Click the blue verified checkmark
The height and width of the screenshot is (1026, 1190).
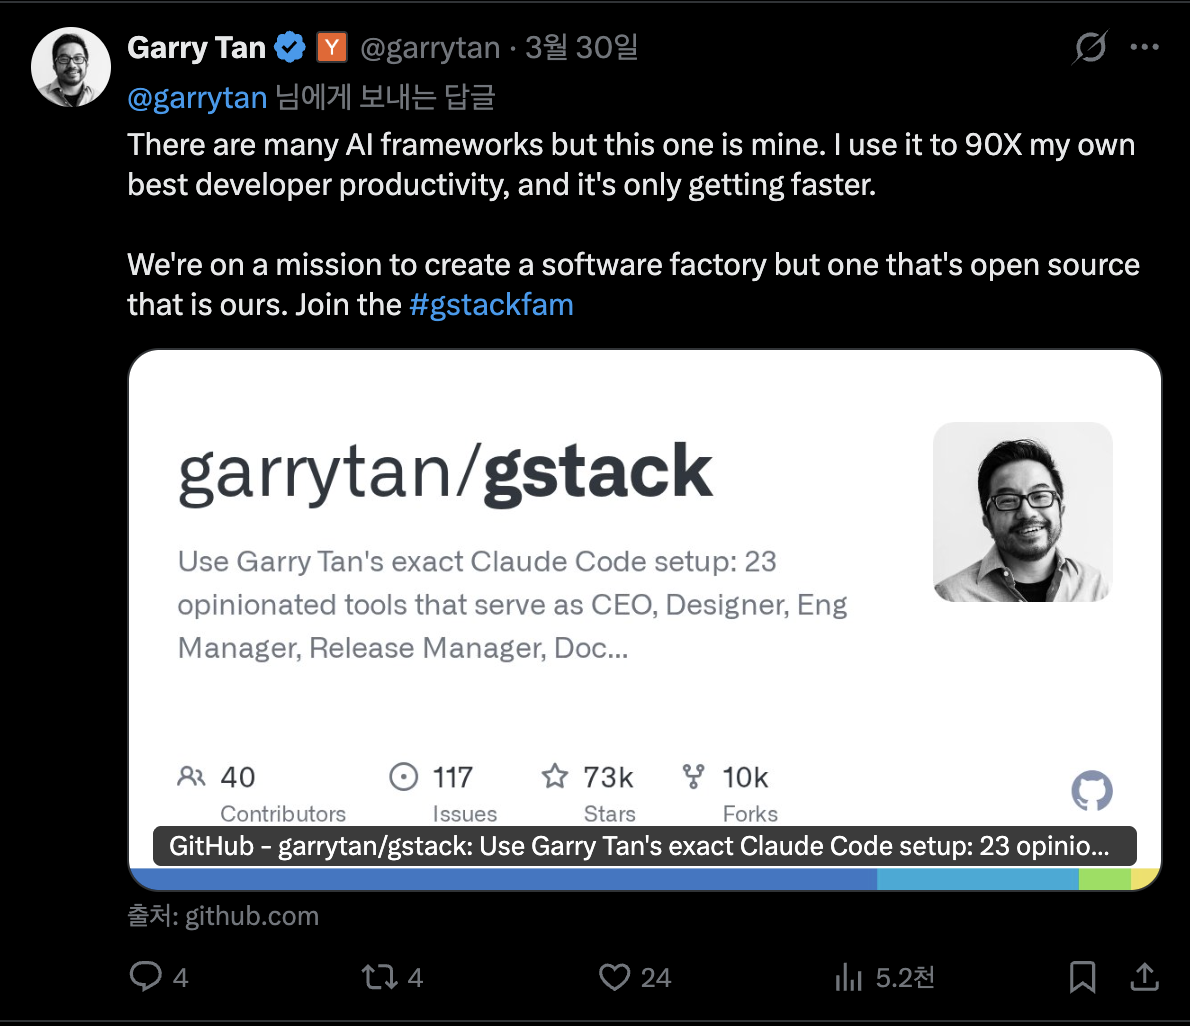pos(290,46)
